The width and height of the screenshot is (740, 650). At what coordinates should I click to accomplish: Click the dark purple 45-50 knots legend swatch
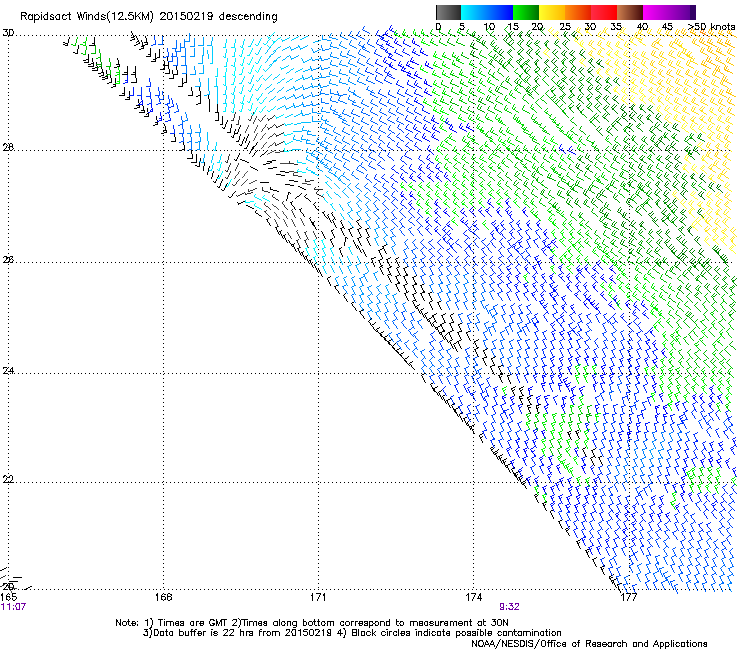pyautogui.click(x=682, y=12)
